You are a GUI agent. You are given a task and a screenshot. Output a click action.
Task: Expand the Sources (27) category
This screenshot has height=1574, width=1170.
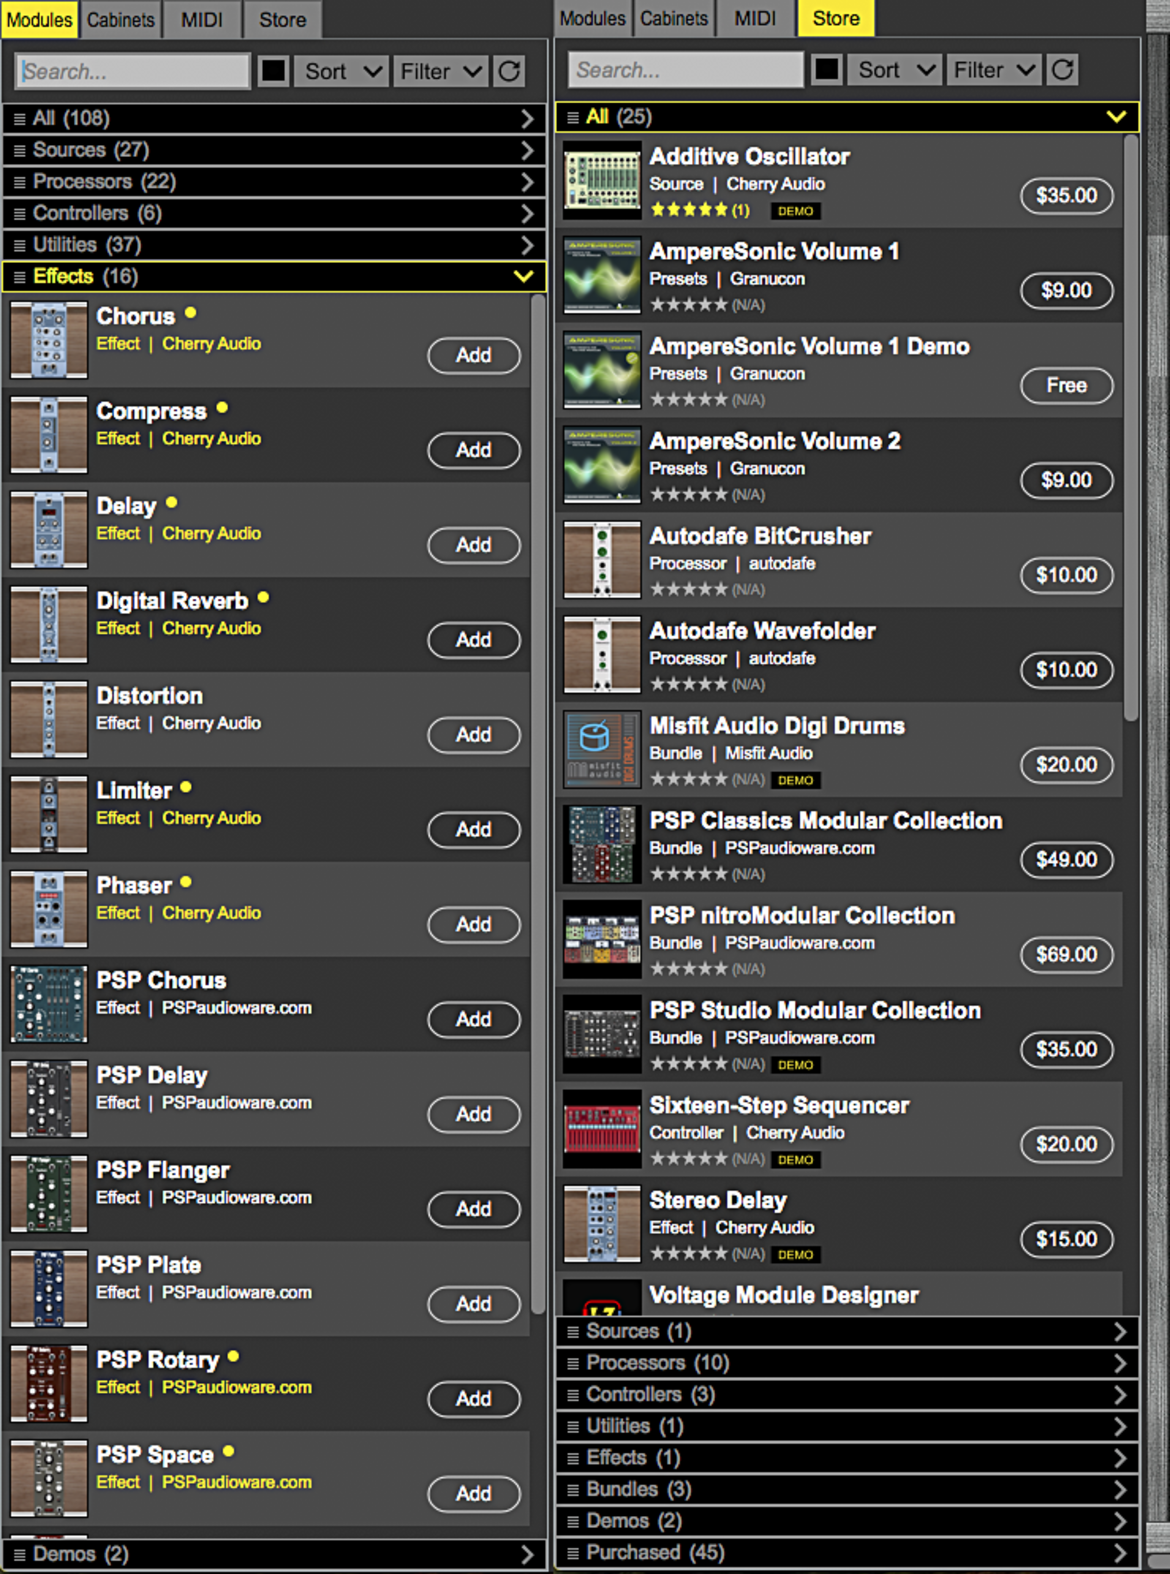(275, 150)
